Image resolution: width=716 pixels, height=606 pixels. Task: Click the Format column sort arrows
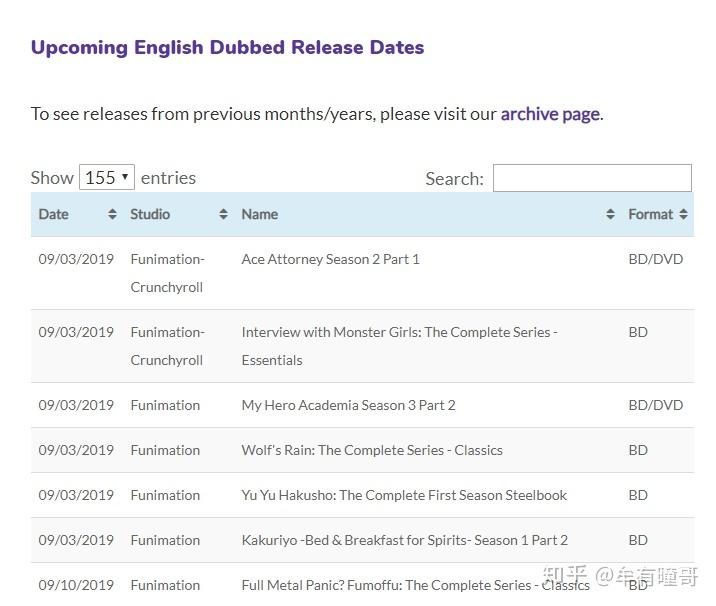(683, 214)
